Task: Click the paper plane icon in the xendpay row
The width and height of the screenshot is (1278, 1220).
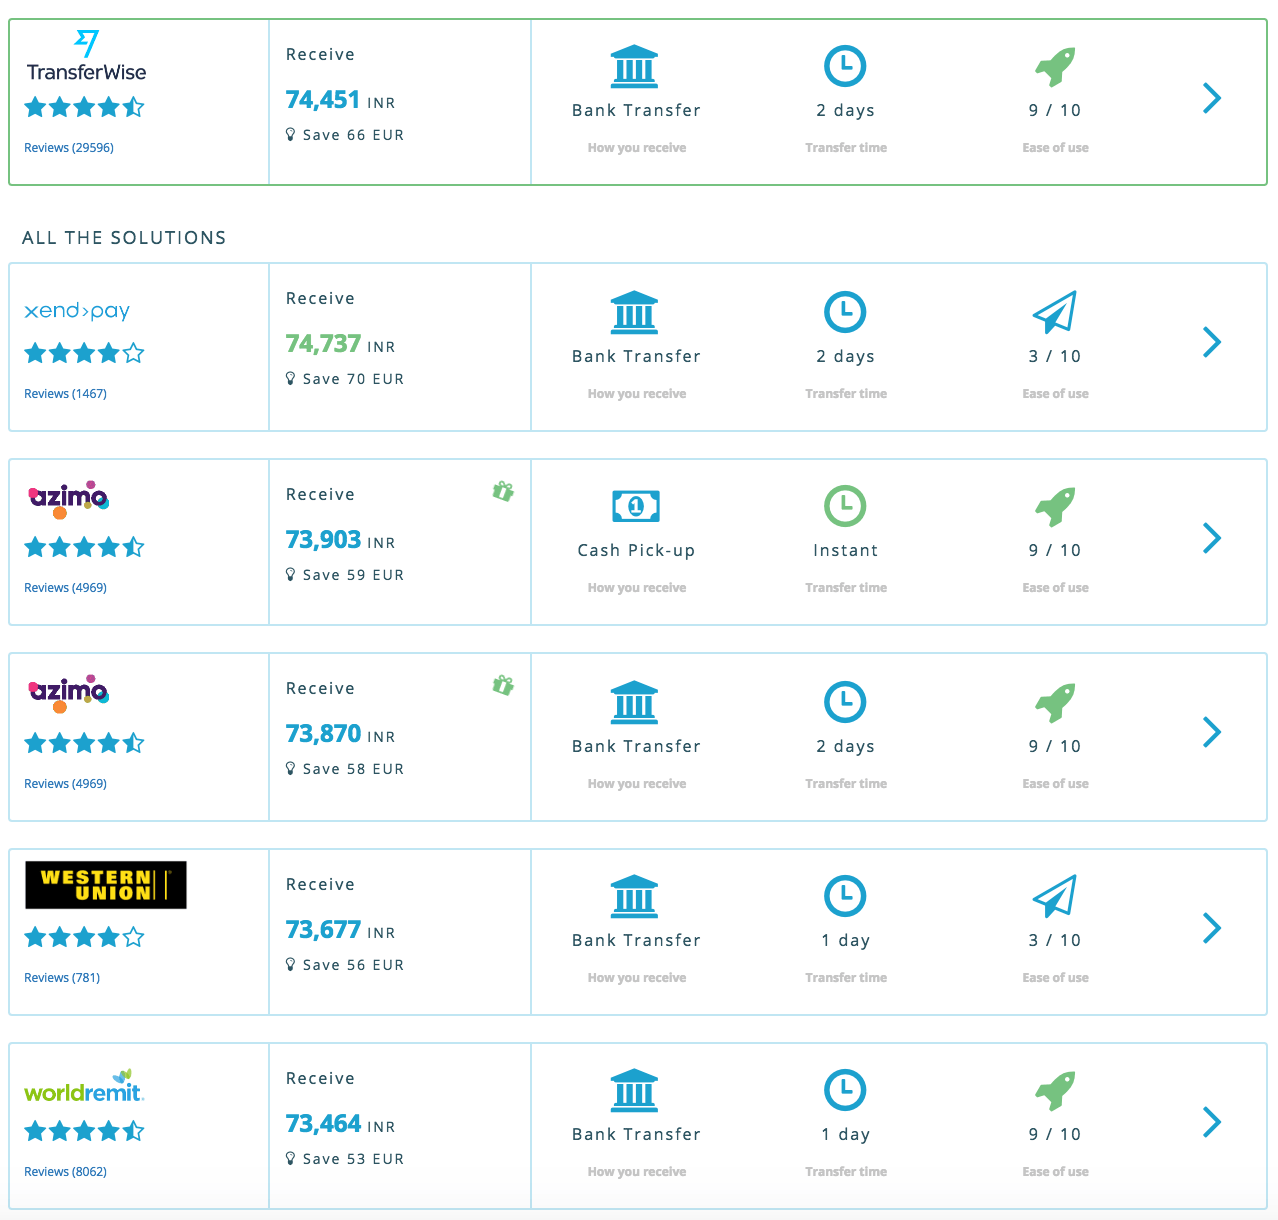Action: [1055, 312]
